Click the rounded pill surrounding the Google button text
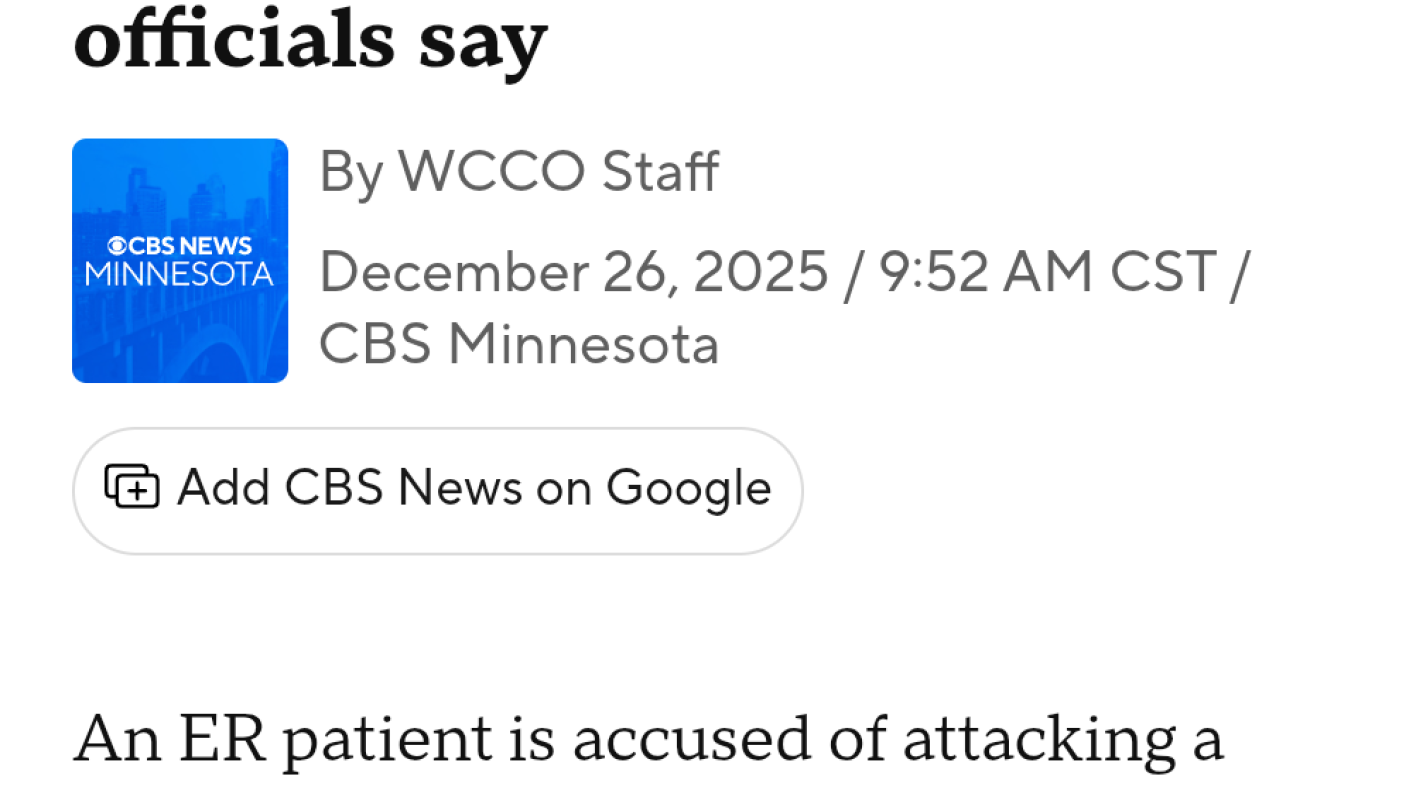This screenshot has width=1423, height=800. [437, 489]
